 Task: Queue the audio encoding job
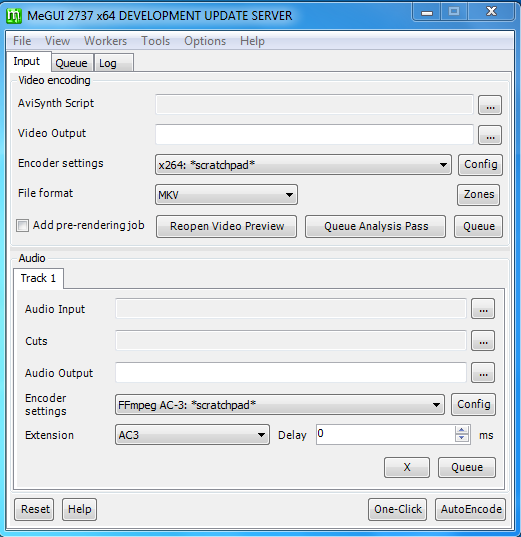click(467, 467)
